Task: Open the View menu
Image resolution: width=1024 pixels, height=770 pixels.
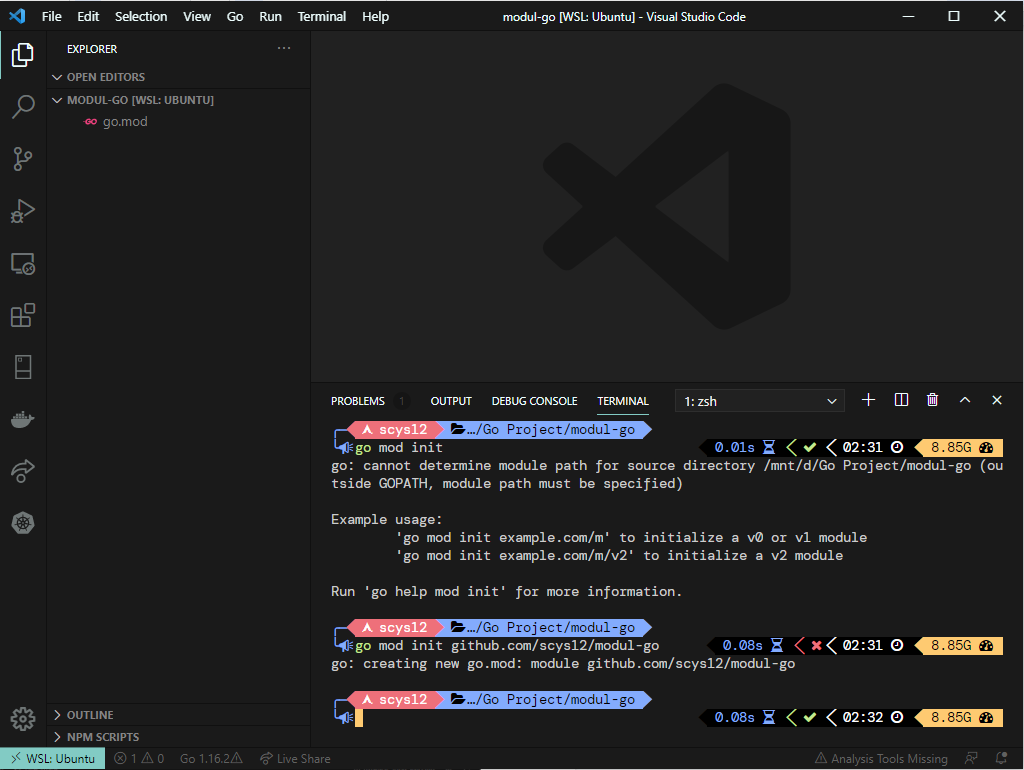Action: [x=197, y=16]
